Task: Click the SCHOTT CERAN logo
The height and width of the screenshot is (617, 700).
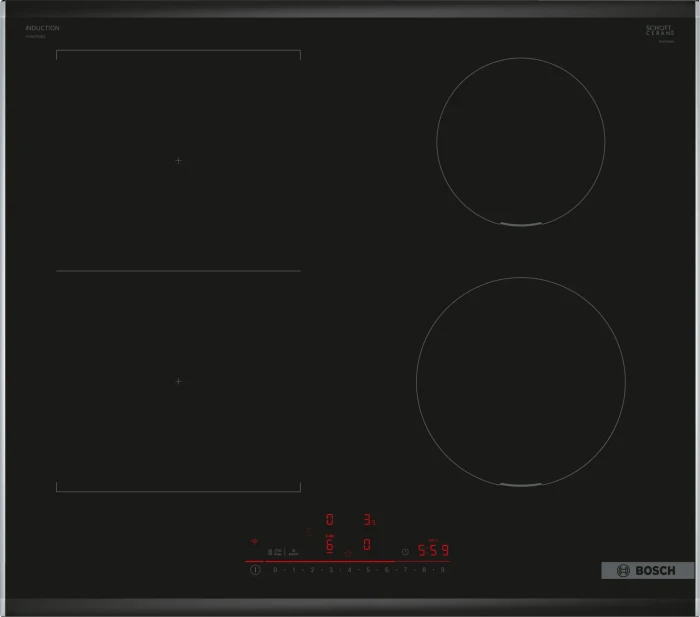Action: point(660,30)
